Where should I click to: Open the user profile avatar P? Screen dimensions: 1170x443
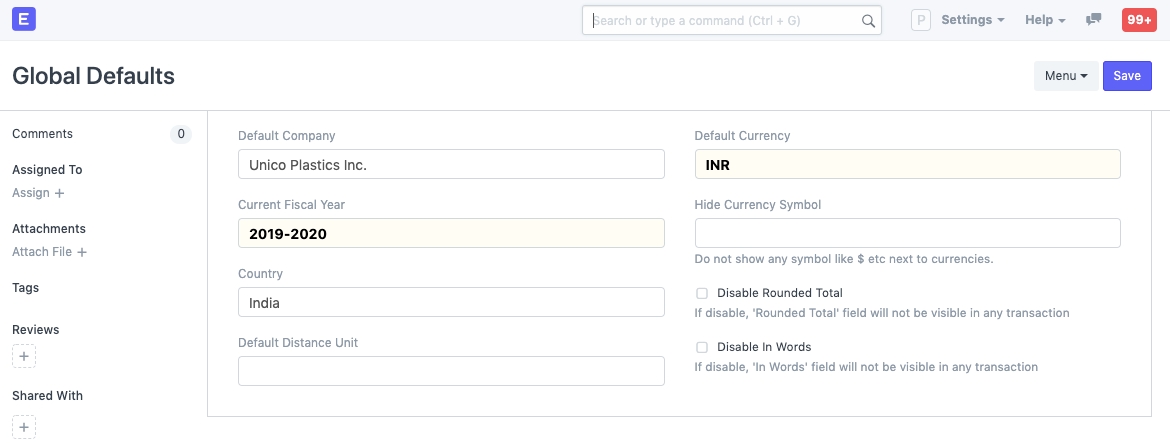point(920,20)
